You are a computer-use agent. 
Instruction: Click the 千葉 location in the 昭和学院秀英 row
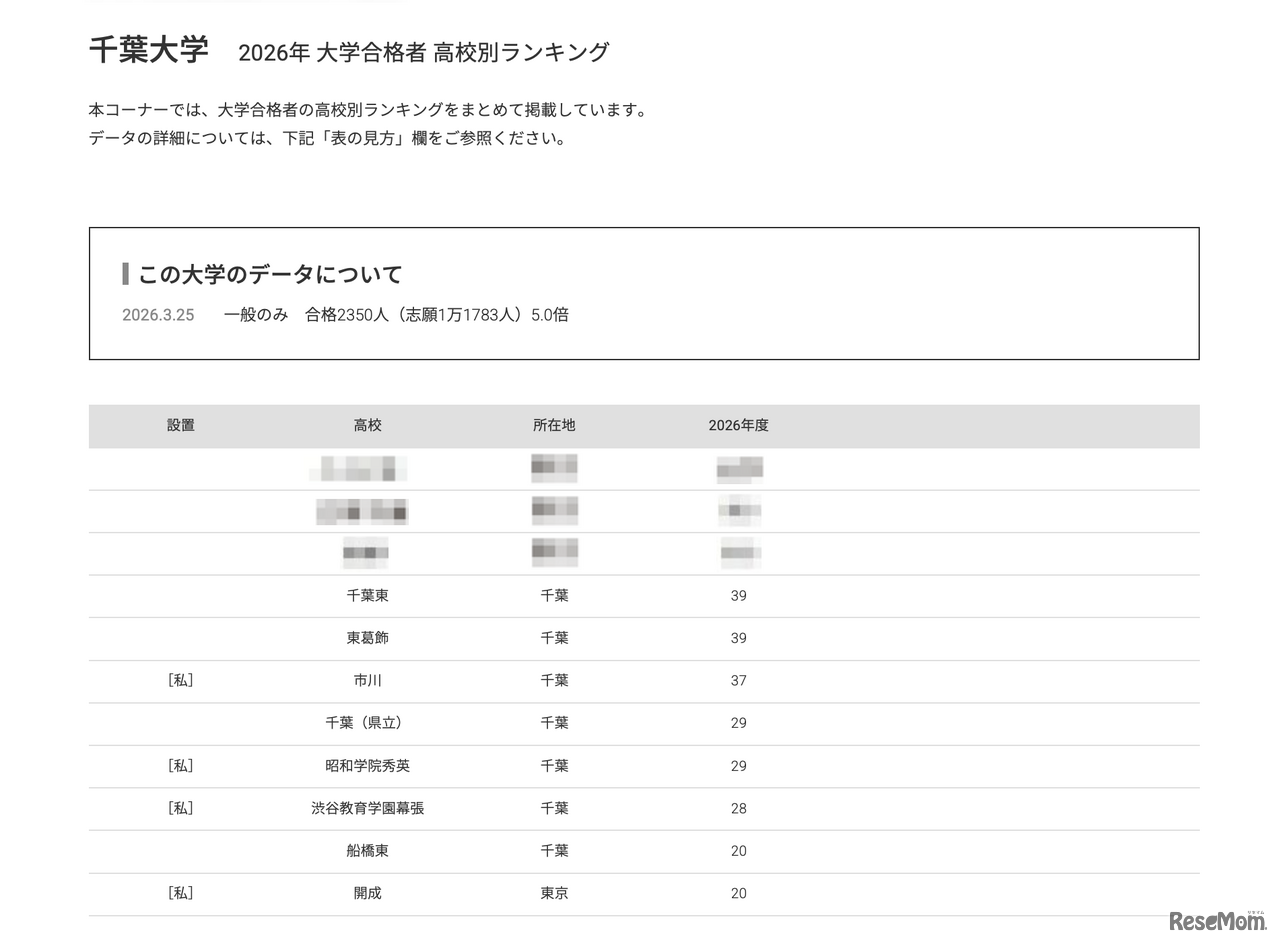554,766
